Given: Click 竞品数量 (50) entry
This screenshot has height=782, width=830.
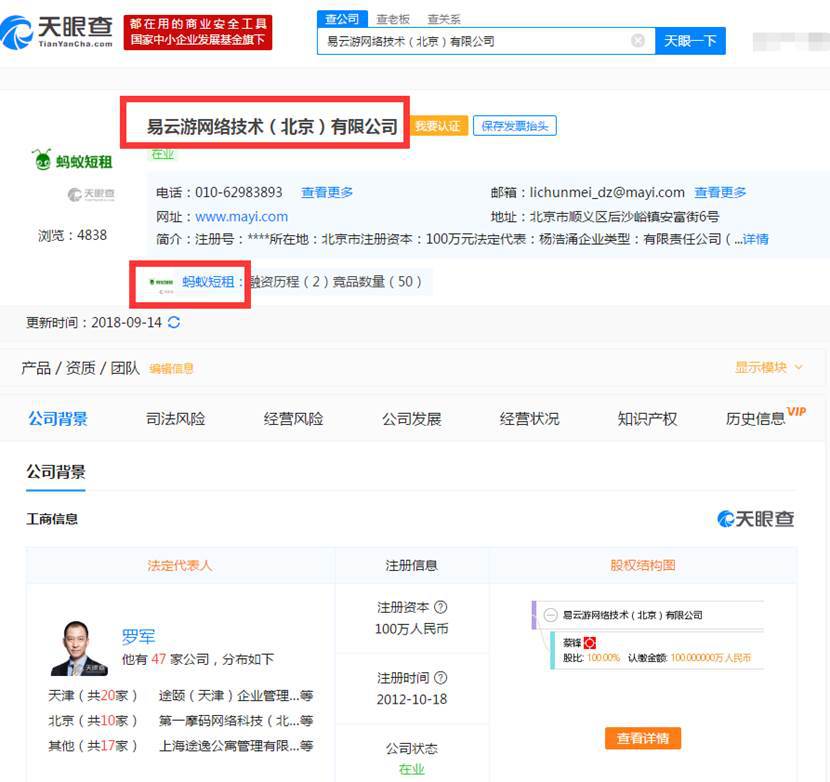Looking at the screenshot, I should coord(377,282).
